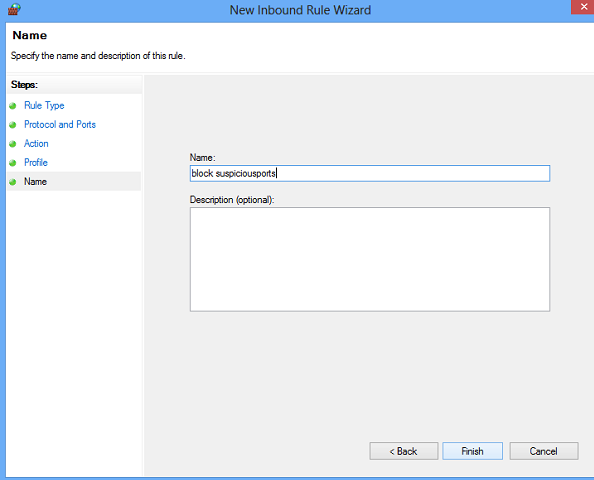Image resolution: width=594 pixels, height=480 pixels.
Task: Jump to the Action step
Action: pos(36,144)
